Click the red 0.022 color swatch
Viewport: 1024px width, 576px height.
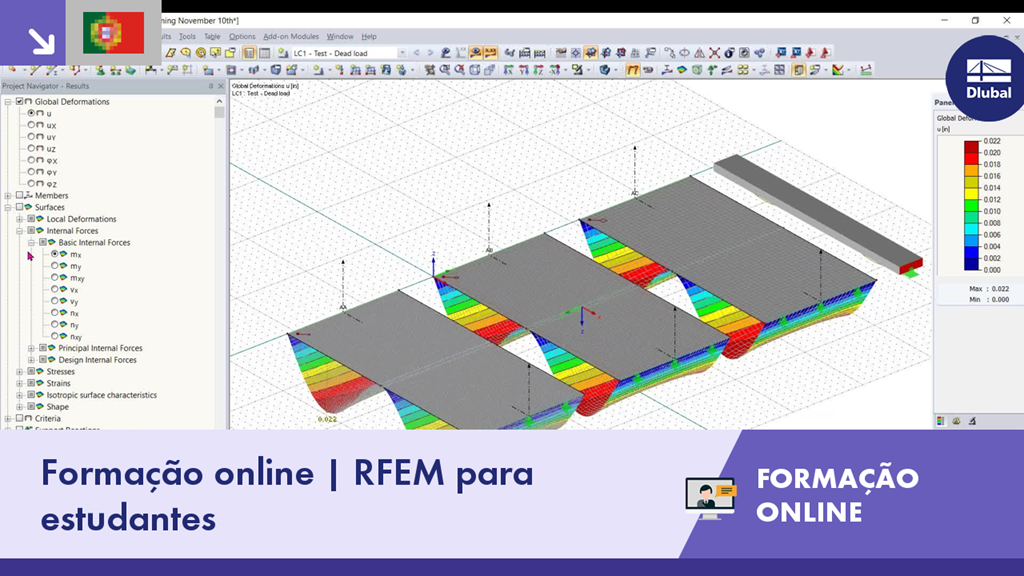pos(972,147)
